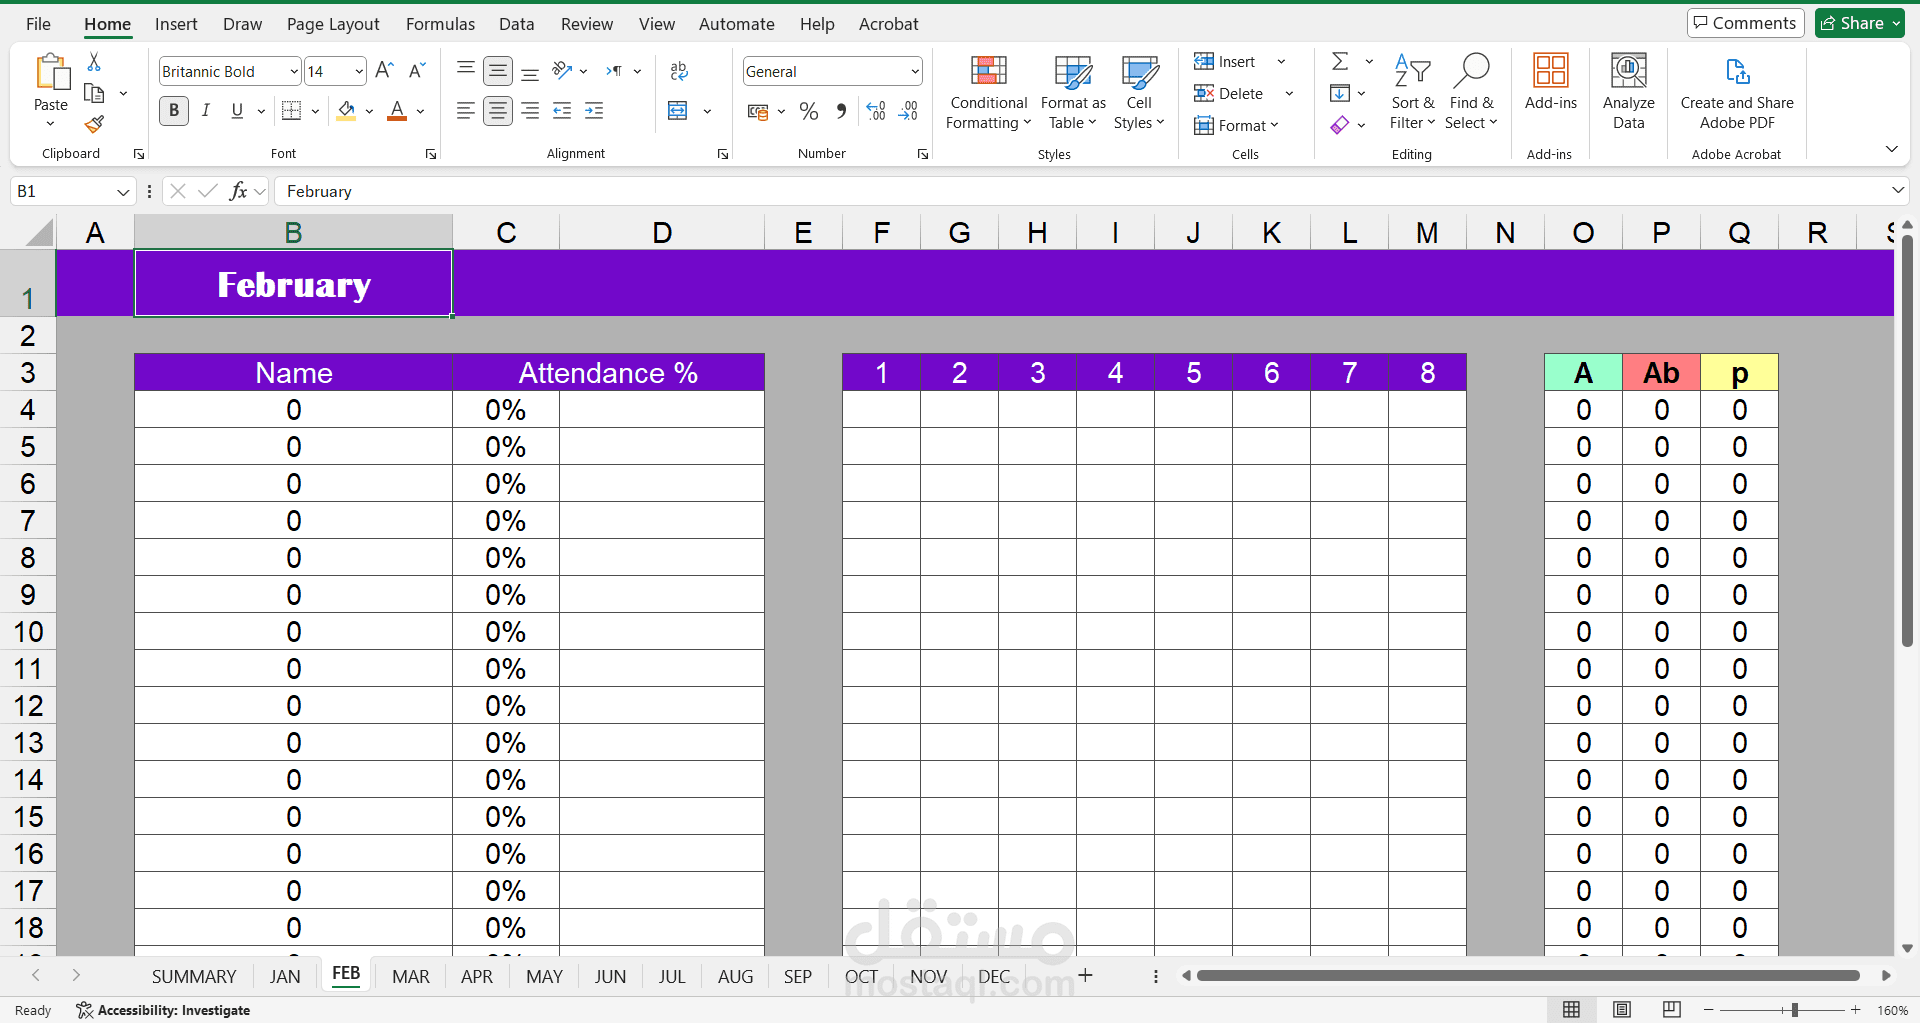Toggle Top Align
Screen dimensions: 1920x1024
(465, 71)
